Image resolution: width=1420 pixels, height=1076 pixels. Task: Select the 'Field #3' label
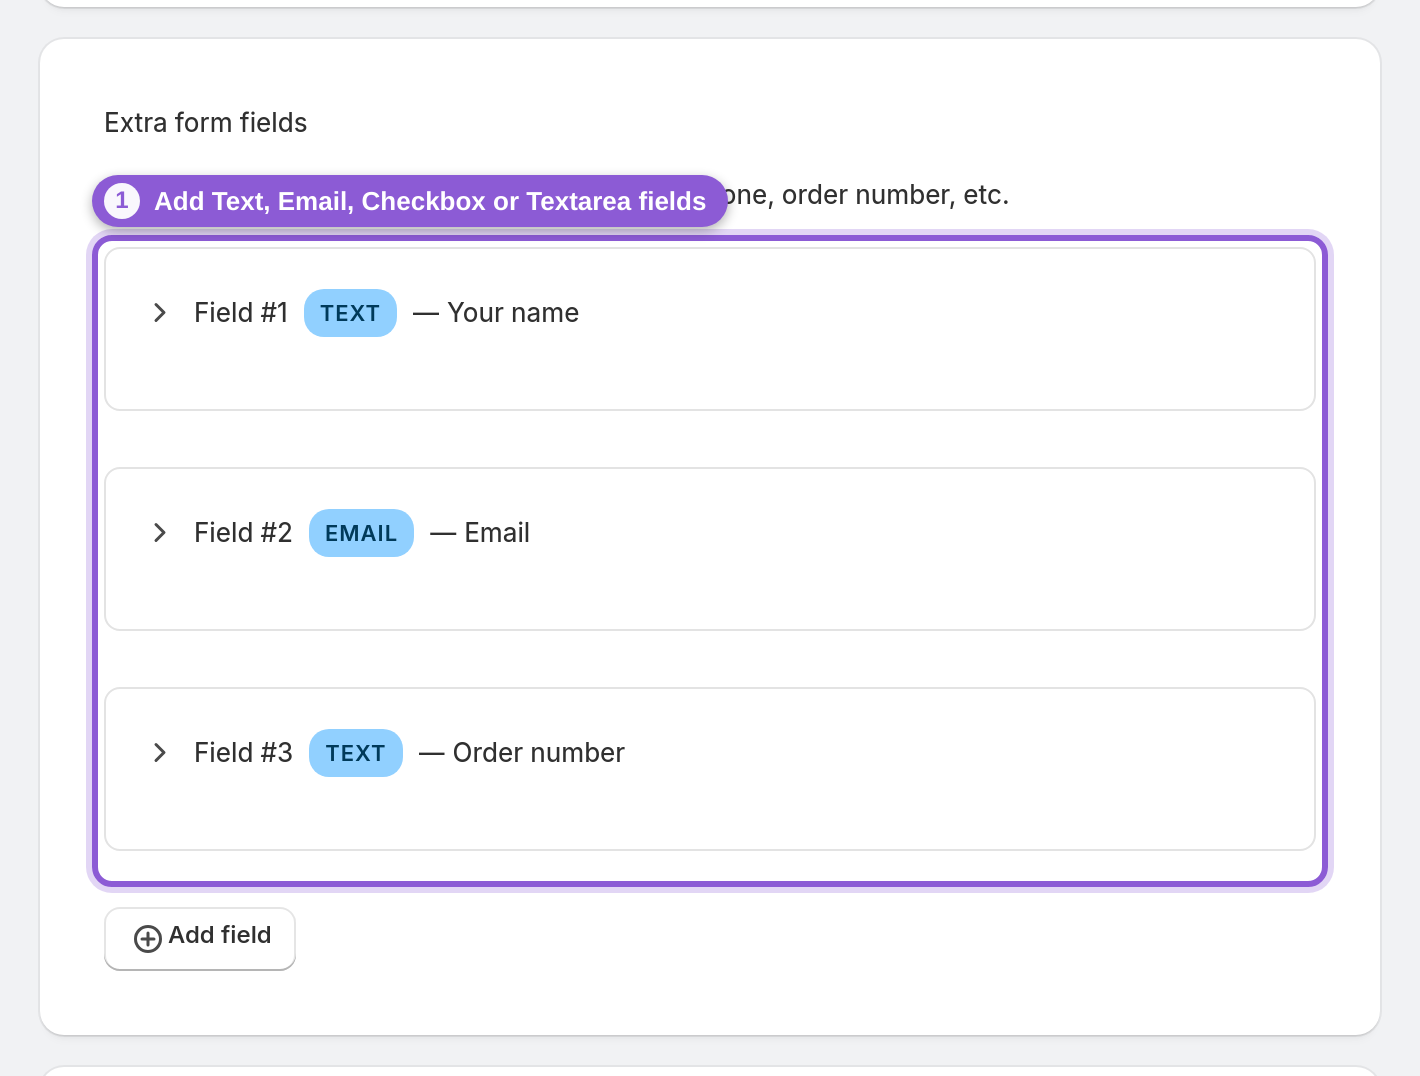[243, 753]
